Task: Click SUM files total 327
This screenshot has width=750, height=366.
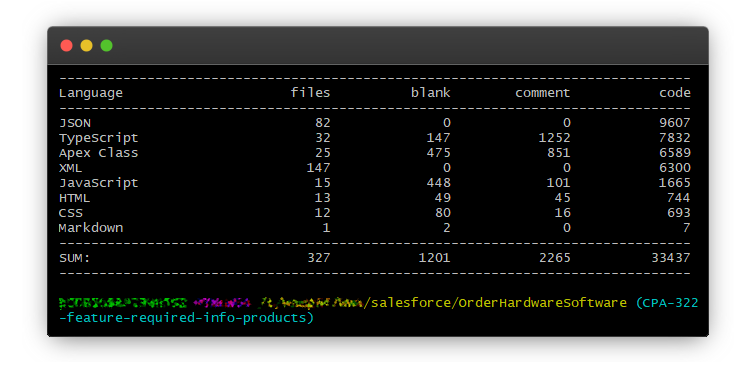Action: pos(319,258)
